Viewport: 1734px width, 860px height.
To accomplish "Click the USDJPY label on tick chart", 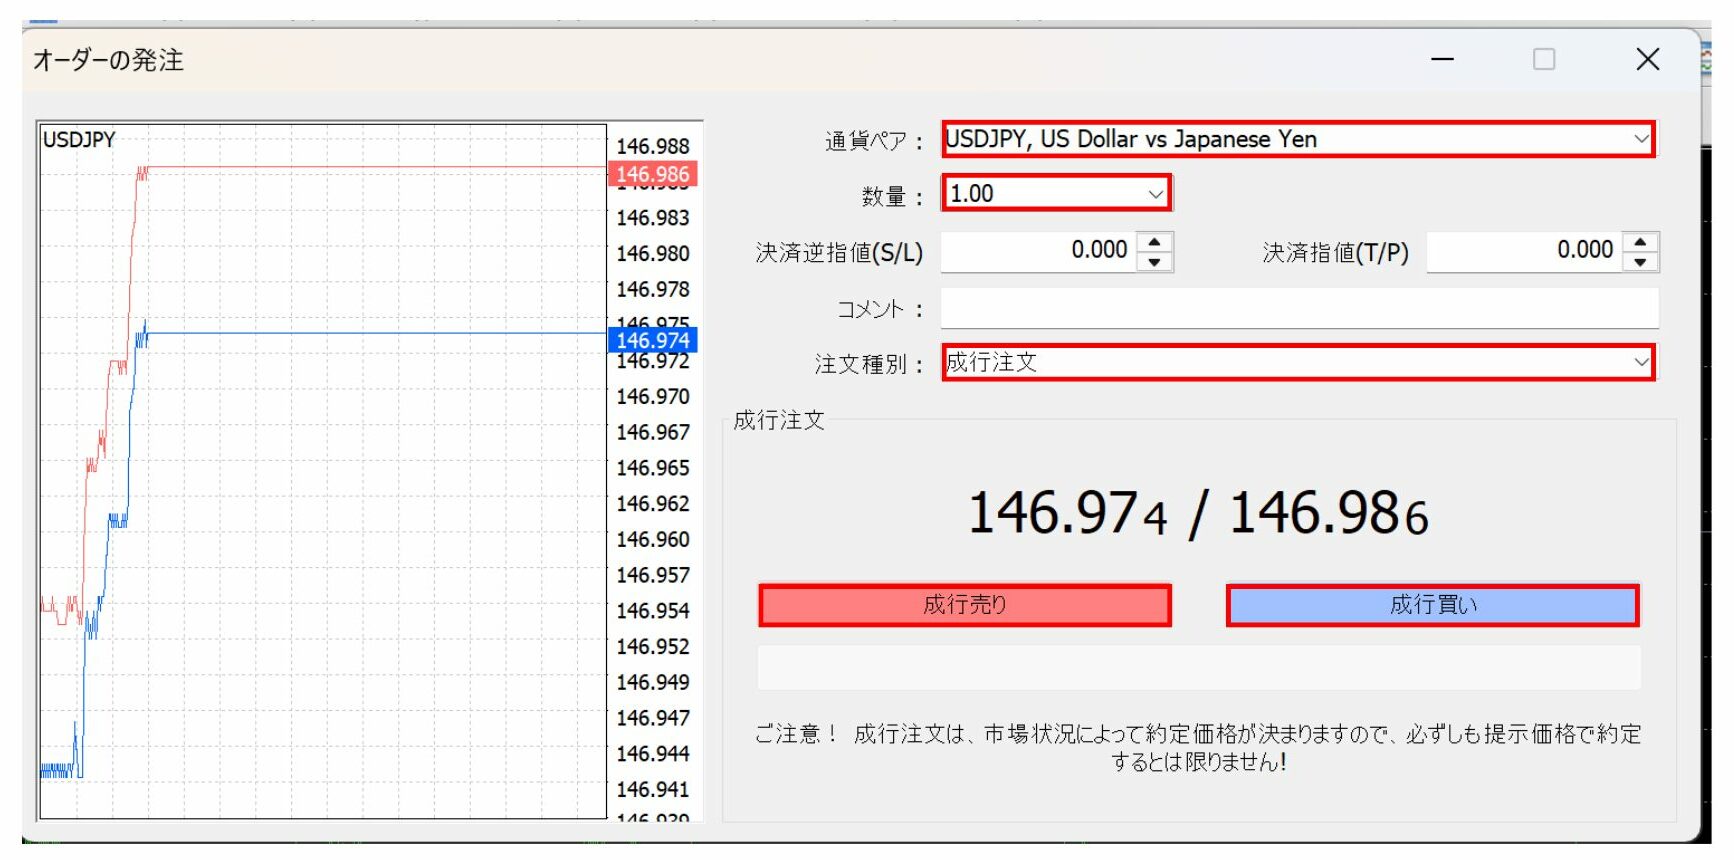I will pos(79,140).
